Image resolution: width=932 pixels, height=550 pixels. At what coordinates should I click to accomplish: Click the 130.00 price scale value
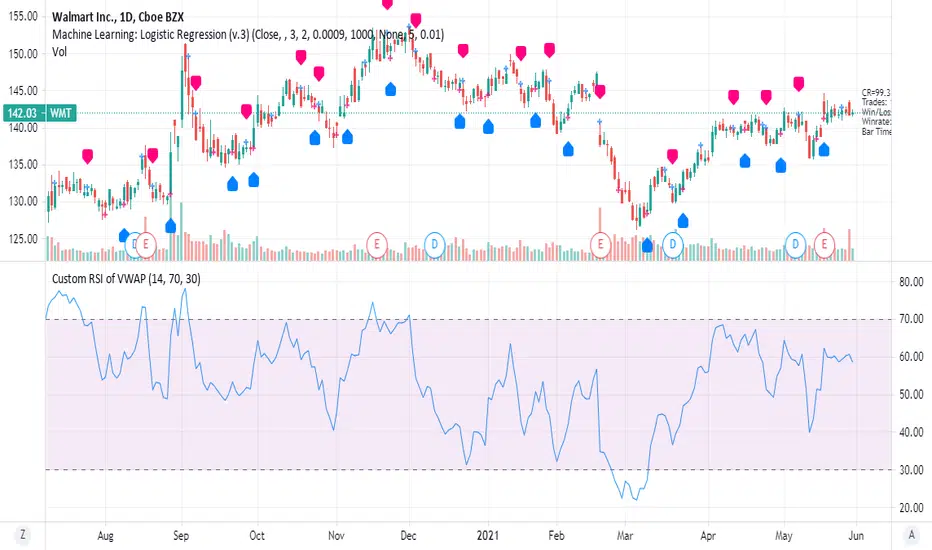pyautogui.click(x=23, y=201)
